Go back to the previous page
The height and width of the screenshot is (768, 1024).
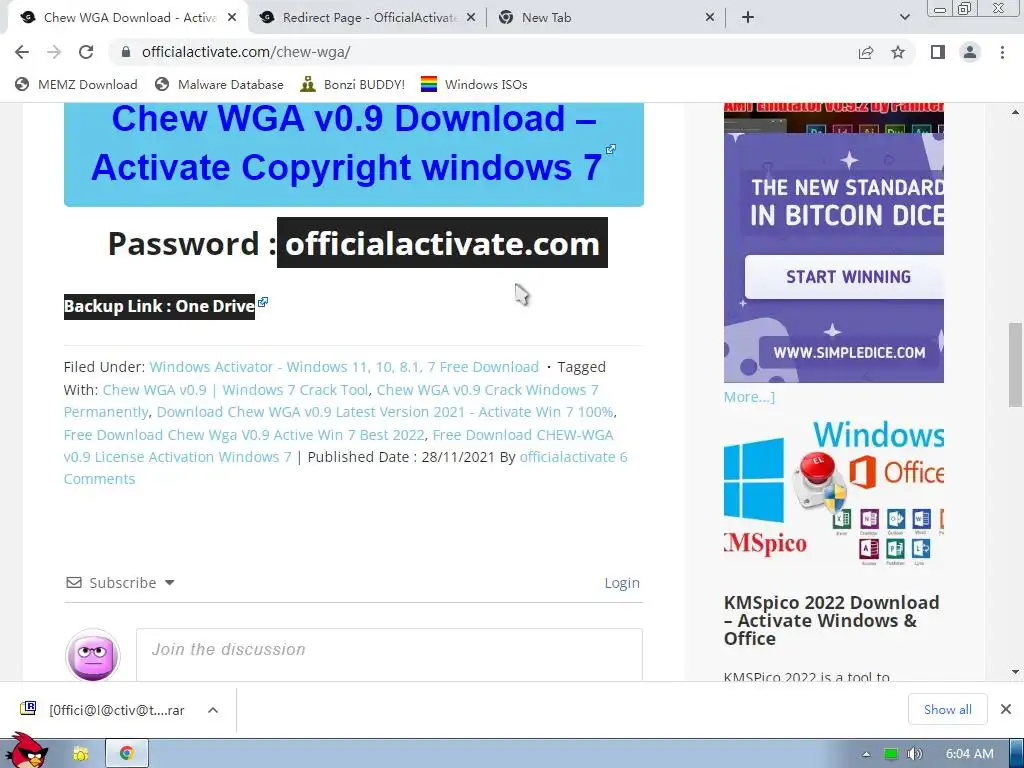pyautogui.click(x=22, y=52)
